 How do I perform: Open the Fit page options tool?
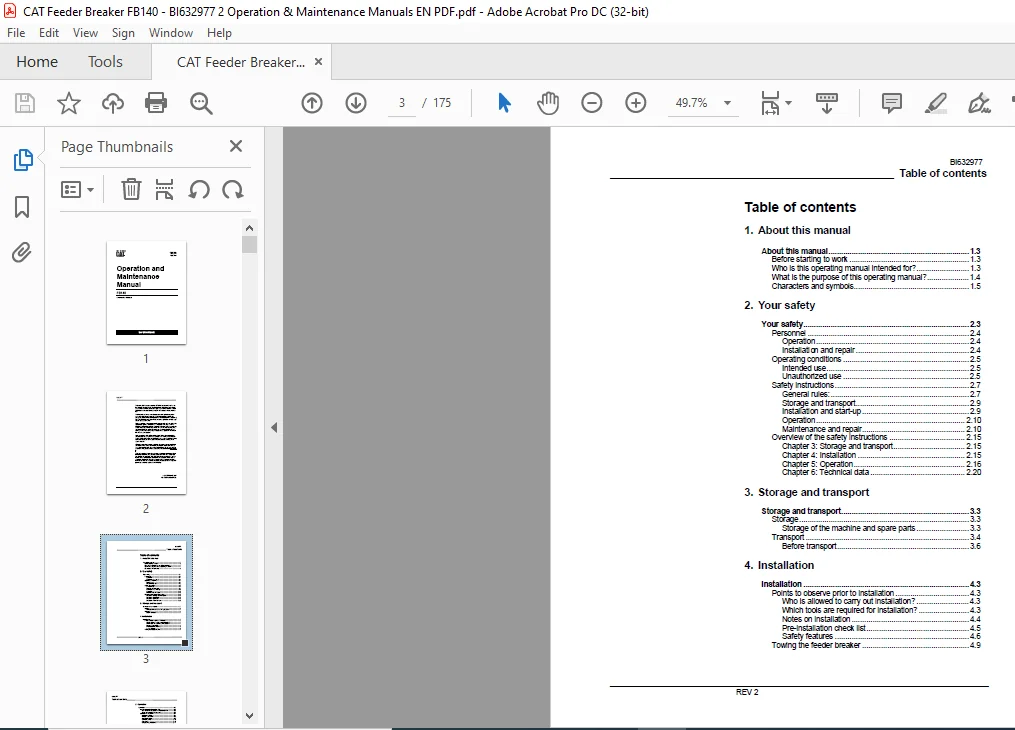pyautogui.click(x=770, y=103)
